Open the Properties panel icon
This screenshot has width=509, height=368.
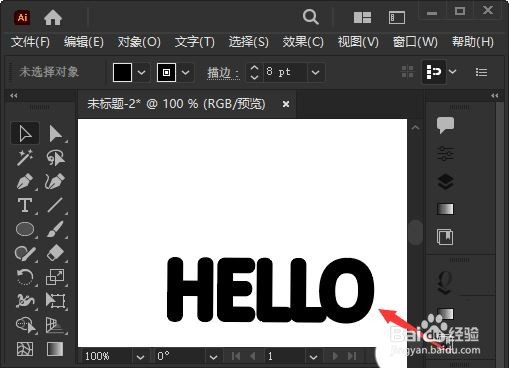pos(445,154)
